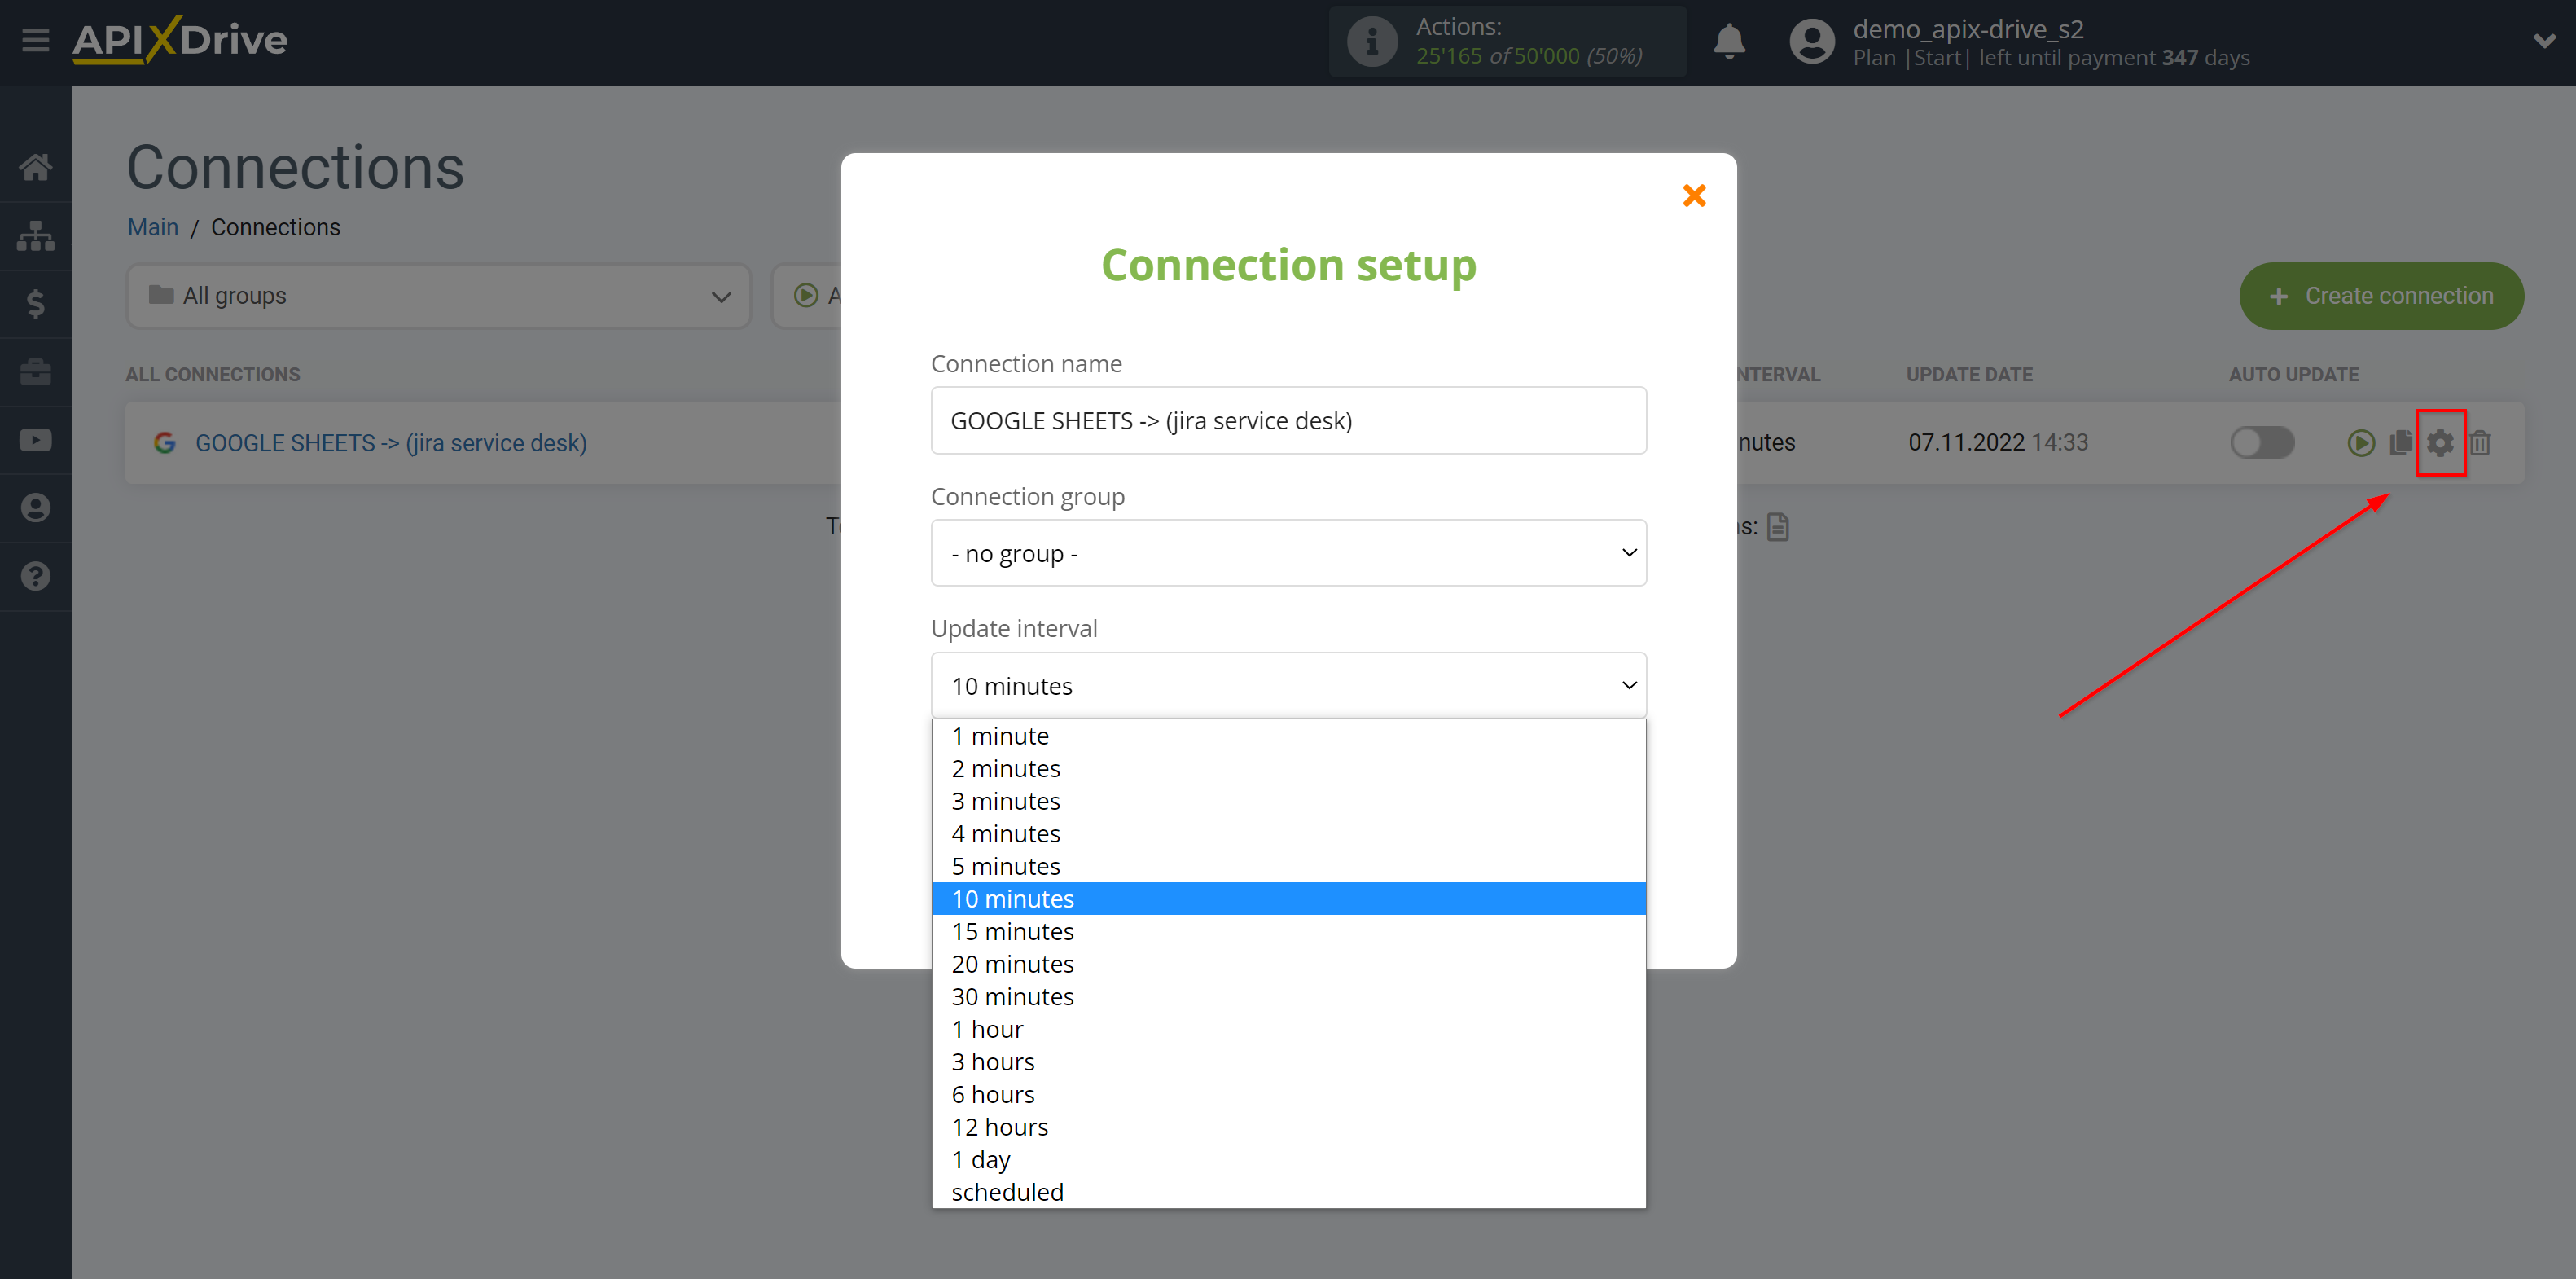This screenshot has width=2576, height=1279.
Task: Expand the Connection group dropdown
Action: click(x=1290, y=552)
